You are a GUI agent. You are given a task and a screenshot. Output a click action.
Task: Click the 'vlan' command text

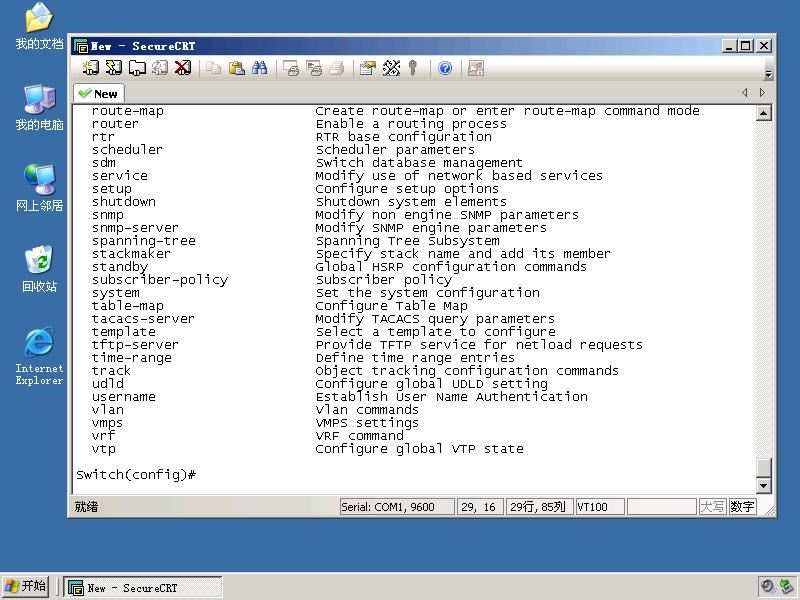108,410
